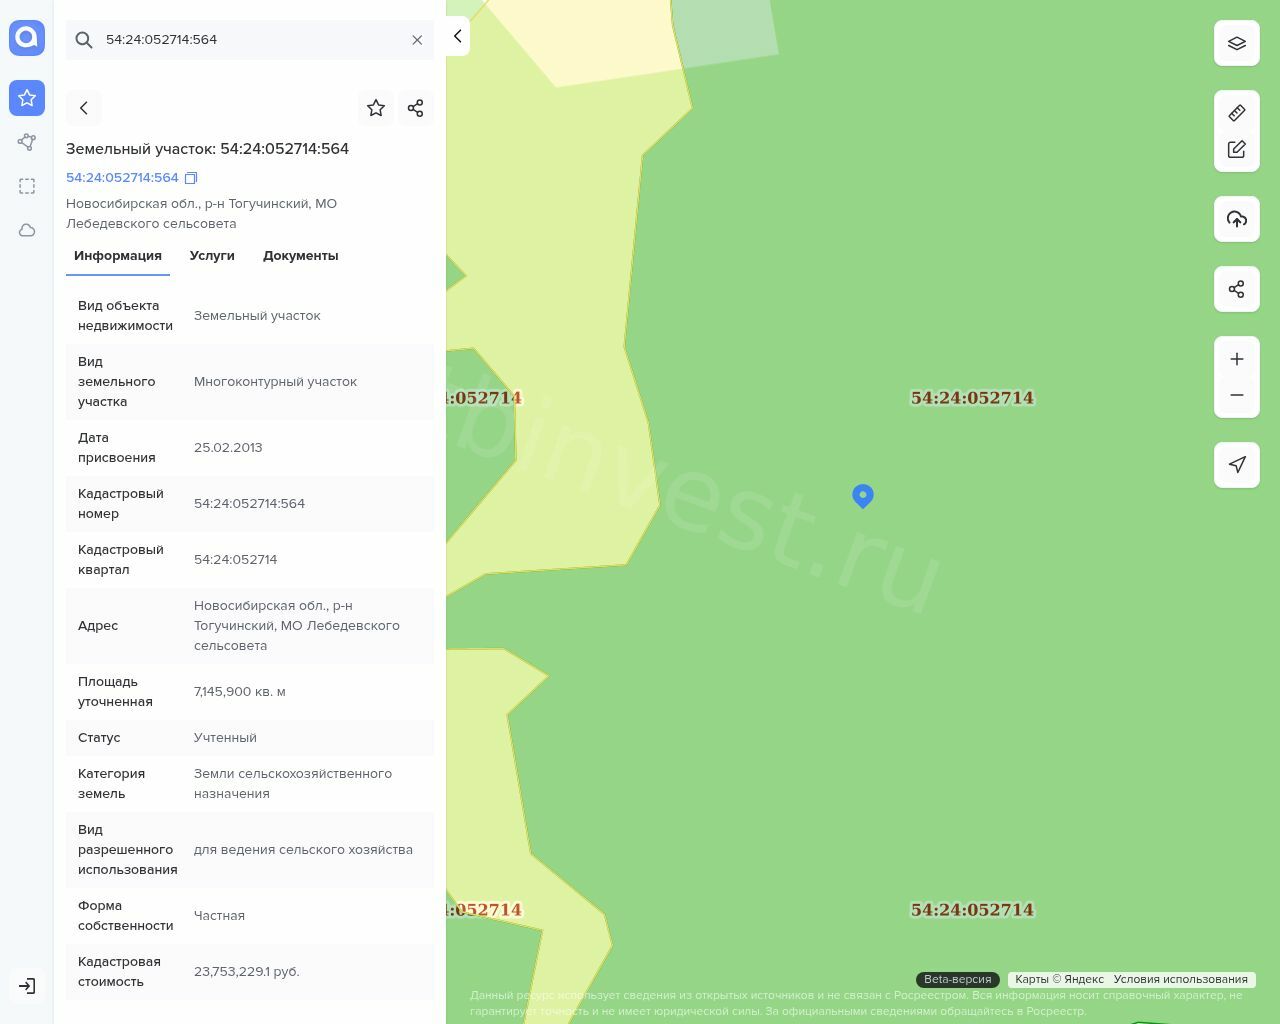Open the favorites section in sidebar
The image size is (1280, 1024).
tap(27, 98)
